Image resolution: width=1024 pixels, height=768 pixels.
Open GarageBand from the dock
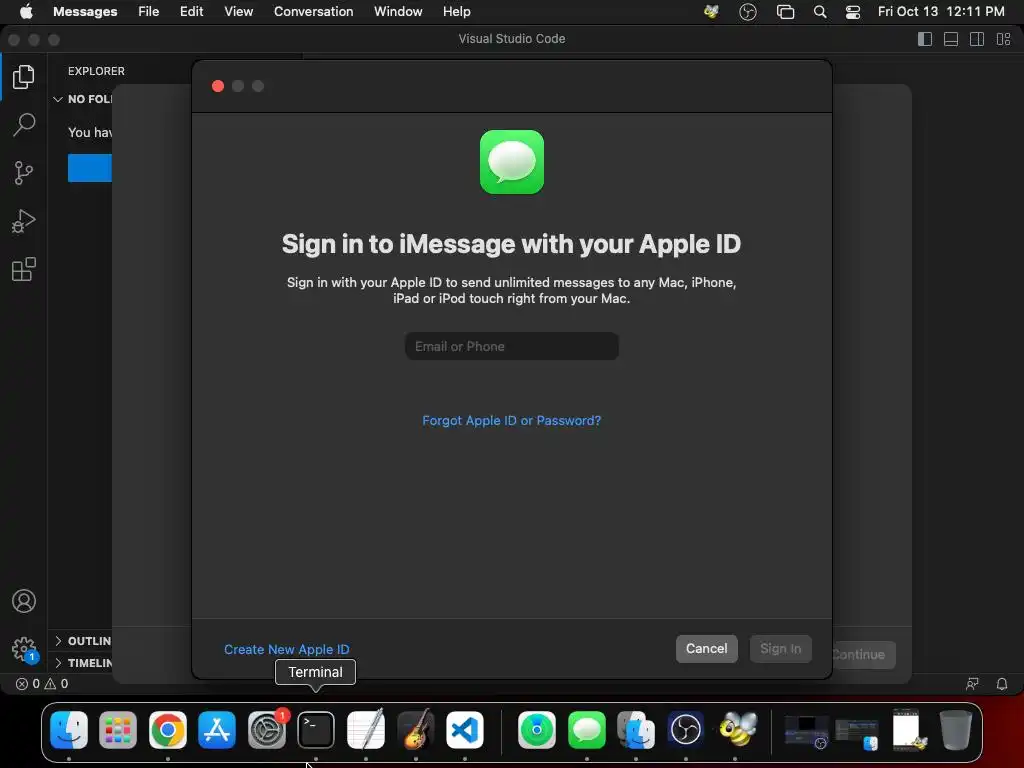(415, 729)
